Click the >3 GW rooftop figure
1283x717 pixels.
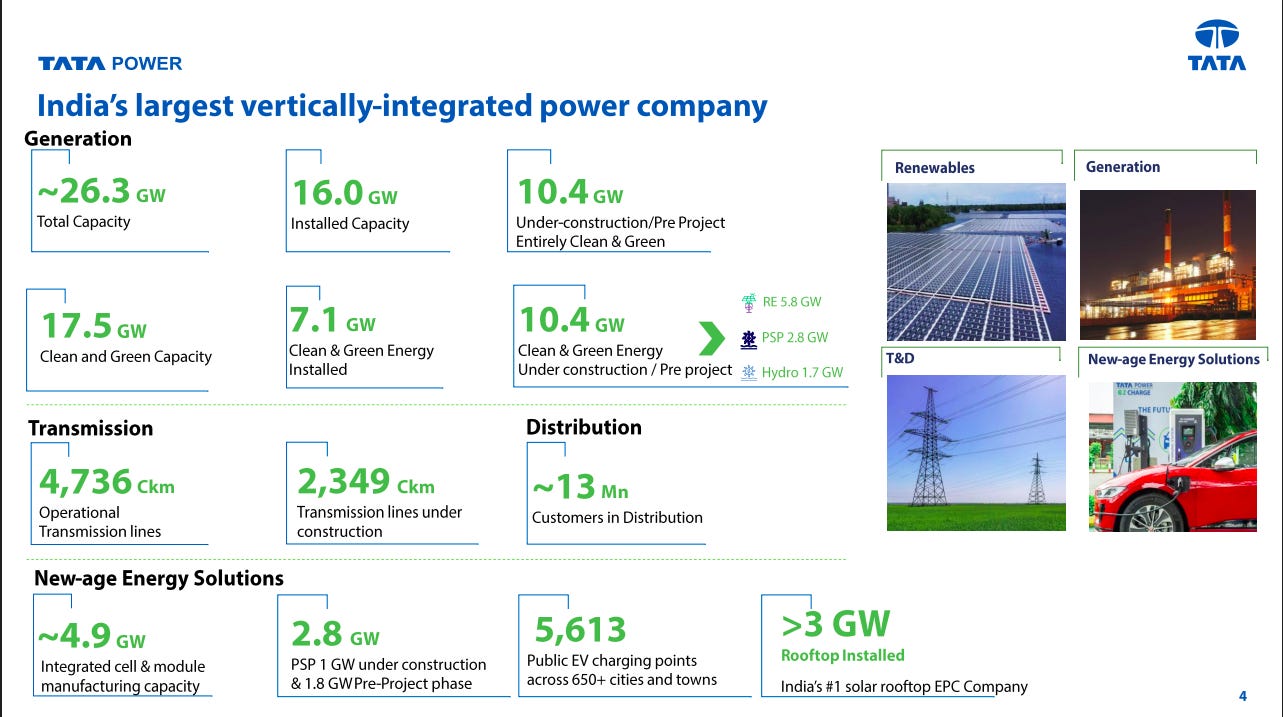[x=836, y=624]
